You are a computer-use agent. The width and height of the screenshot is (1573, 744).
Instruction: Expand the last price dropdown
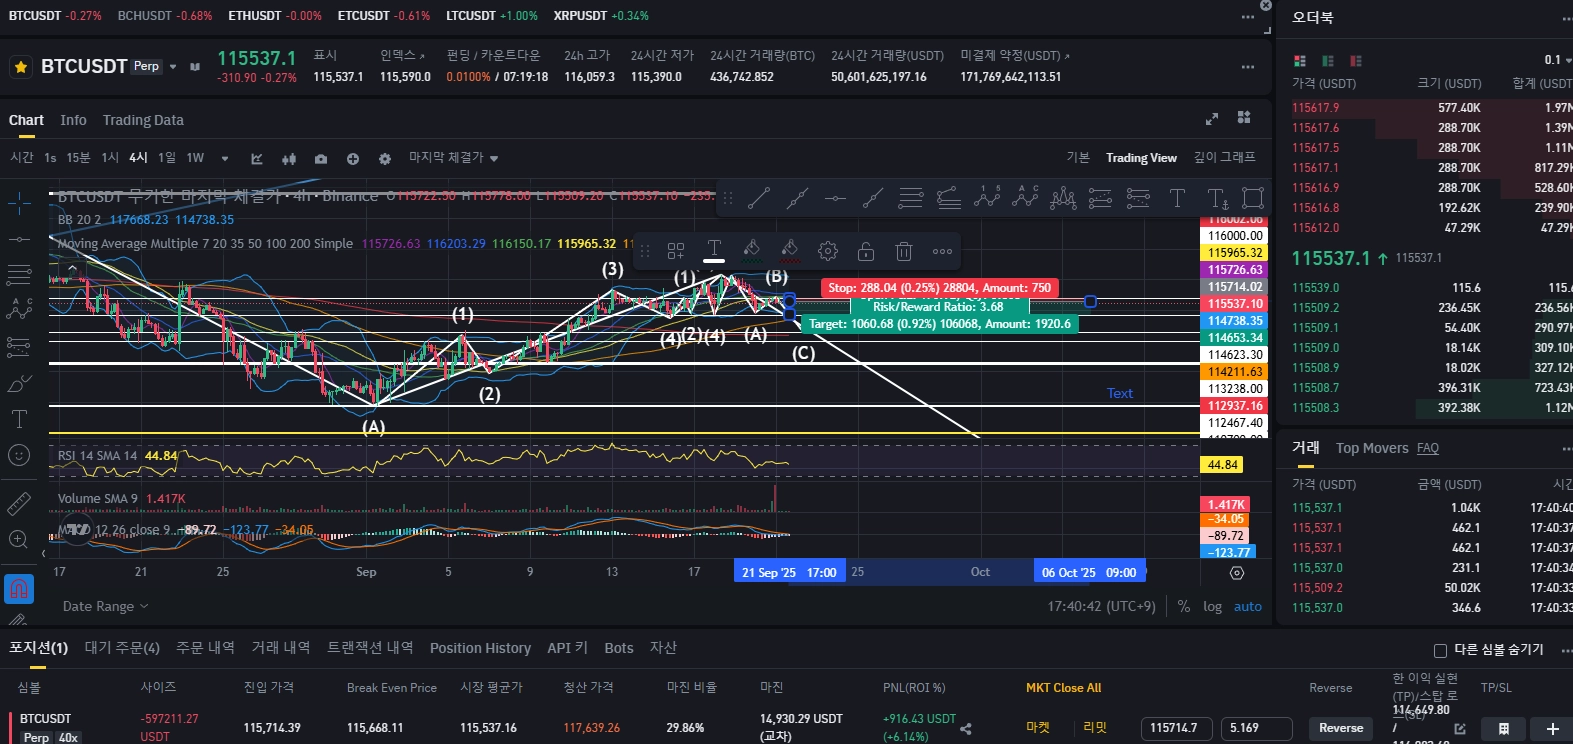click(453, 158)
